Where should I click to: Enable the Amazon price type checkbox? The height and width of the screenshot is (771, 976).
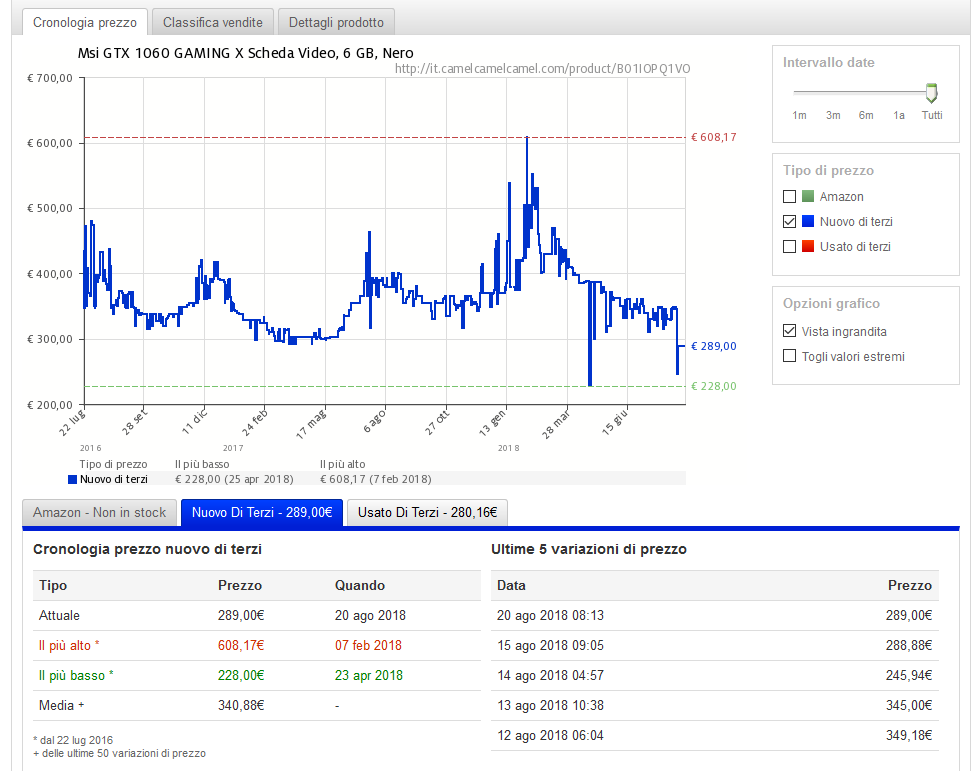(790, 197)
